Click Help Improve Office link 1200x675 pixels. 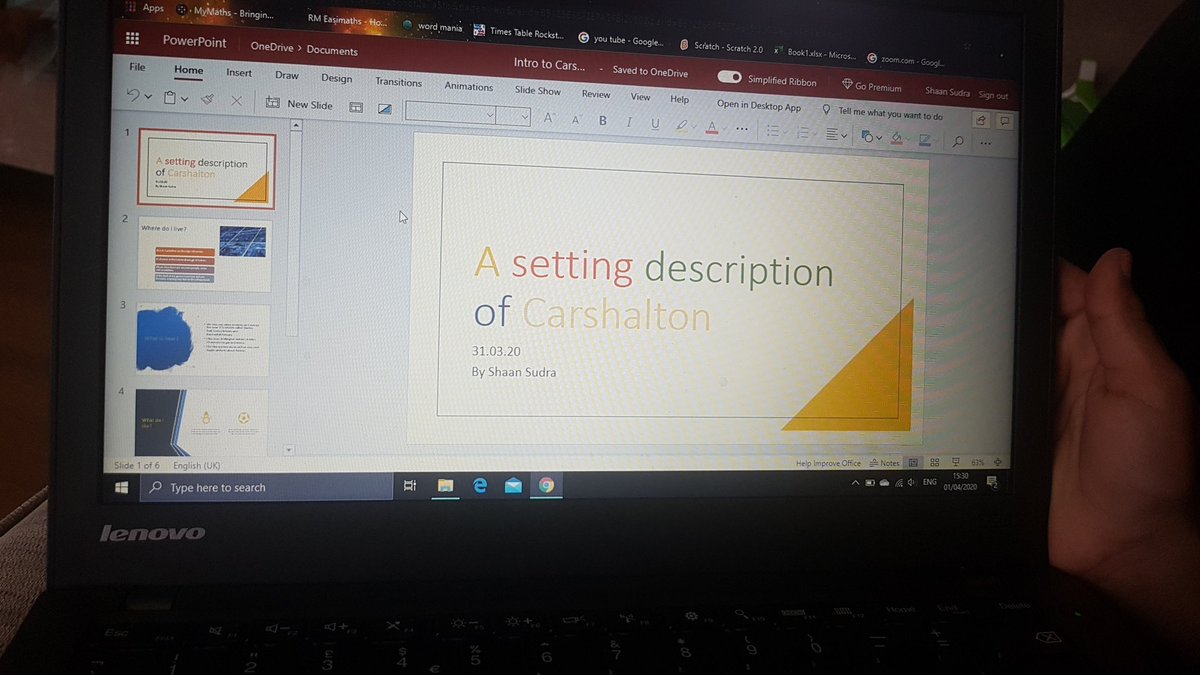828,463
